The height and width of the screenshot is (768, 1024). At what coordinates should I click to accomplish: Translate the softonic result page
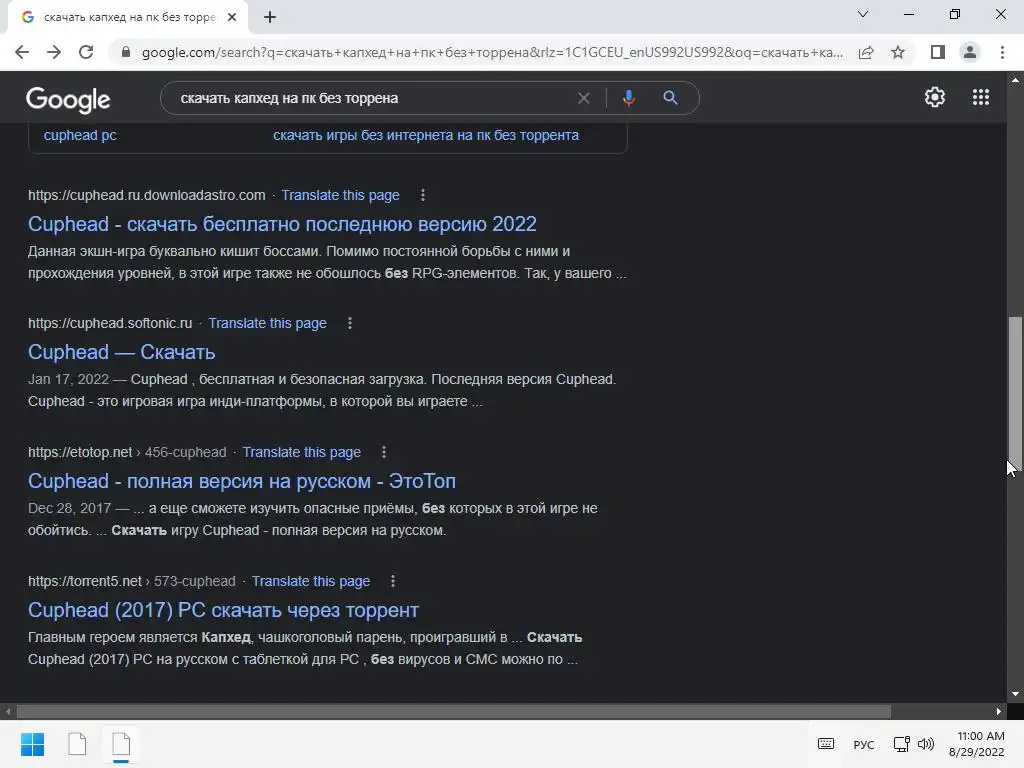click(267, 323)
